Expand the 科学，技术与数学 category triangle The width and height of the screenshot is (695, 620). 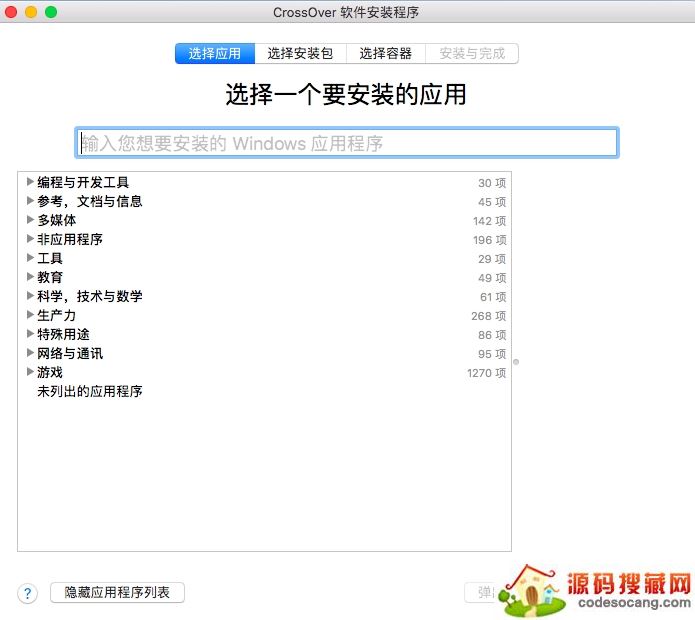pyautogui.click(x=30, y=296)
